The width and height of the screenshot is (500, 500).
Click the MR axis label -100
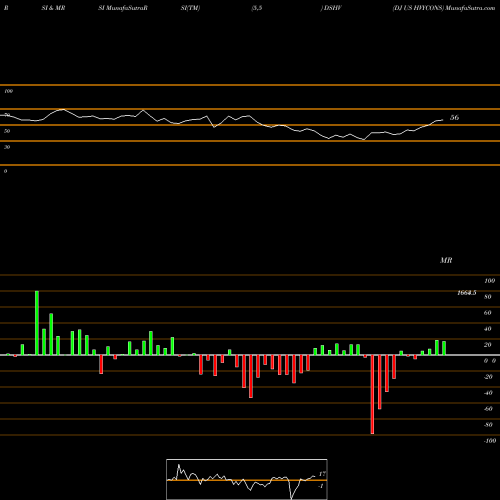[x=490, y=441]
